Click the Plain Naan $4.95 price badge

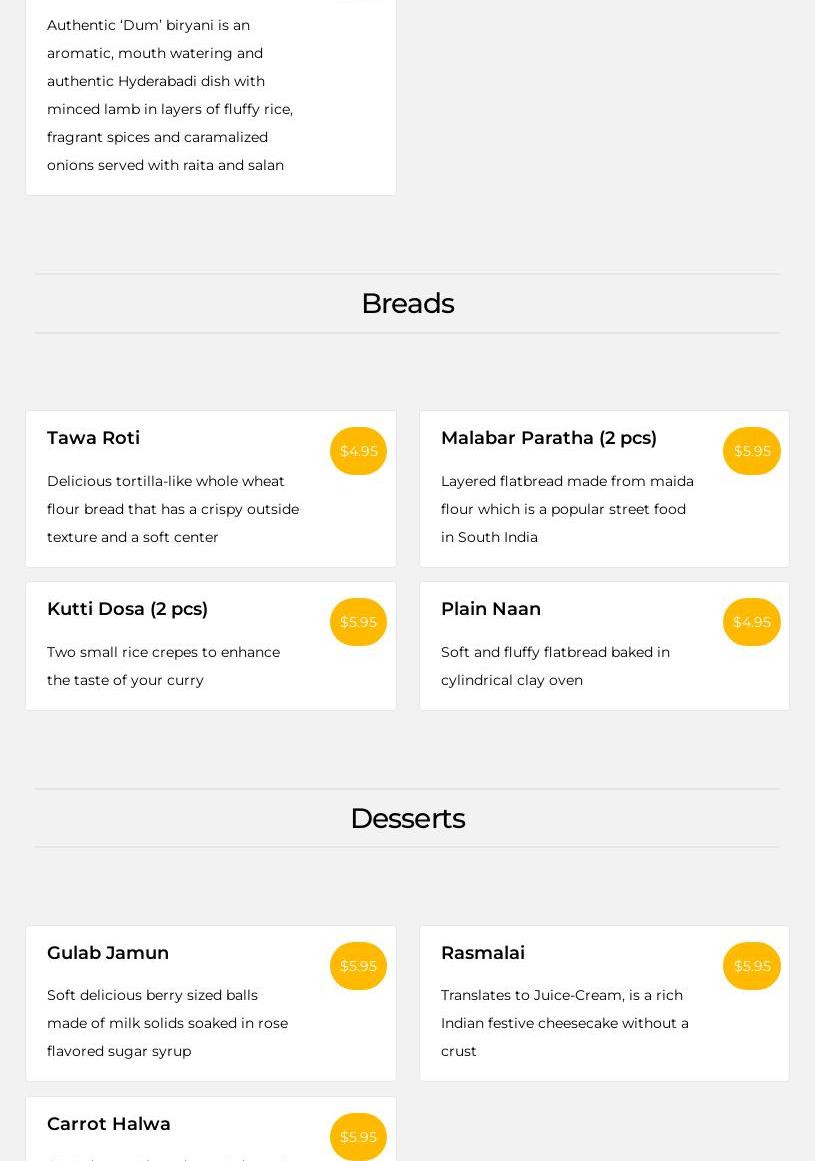(x=751, y=622)
